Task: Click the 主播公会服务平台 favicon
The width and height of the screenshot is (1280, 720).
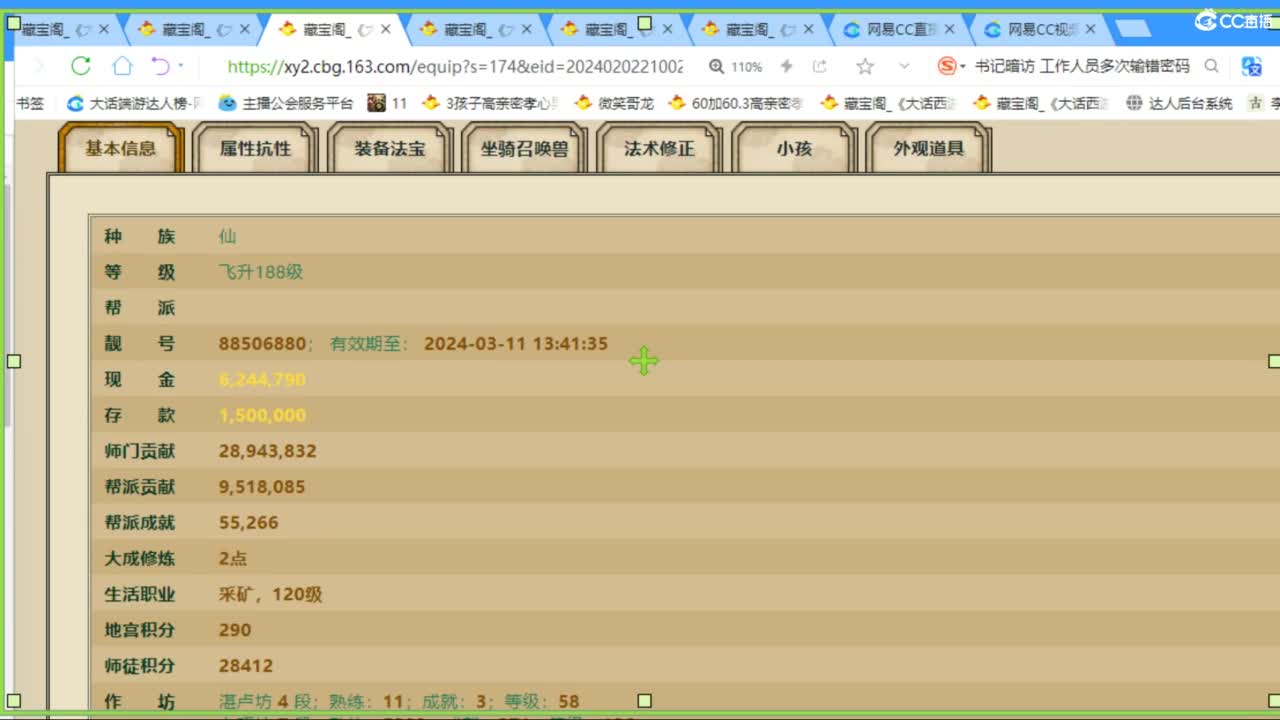Action: (x=228, y=102)
